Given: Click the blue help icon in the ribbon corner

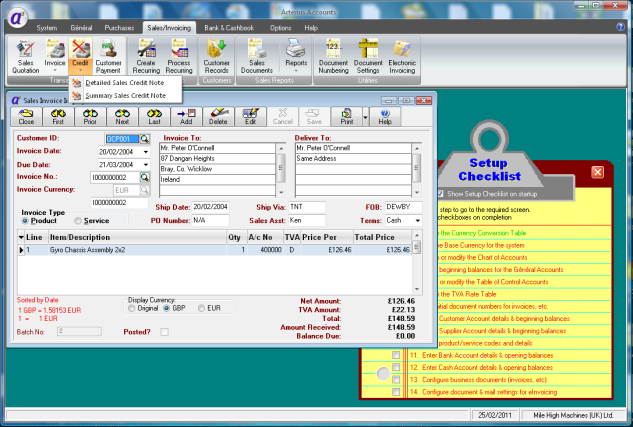Looking at the screenshot, I should [x=620, y=27].
